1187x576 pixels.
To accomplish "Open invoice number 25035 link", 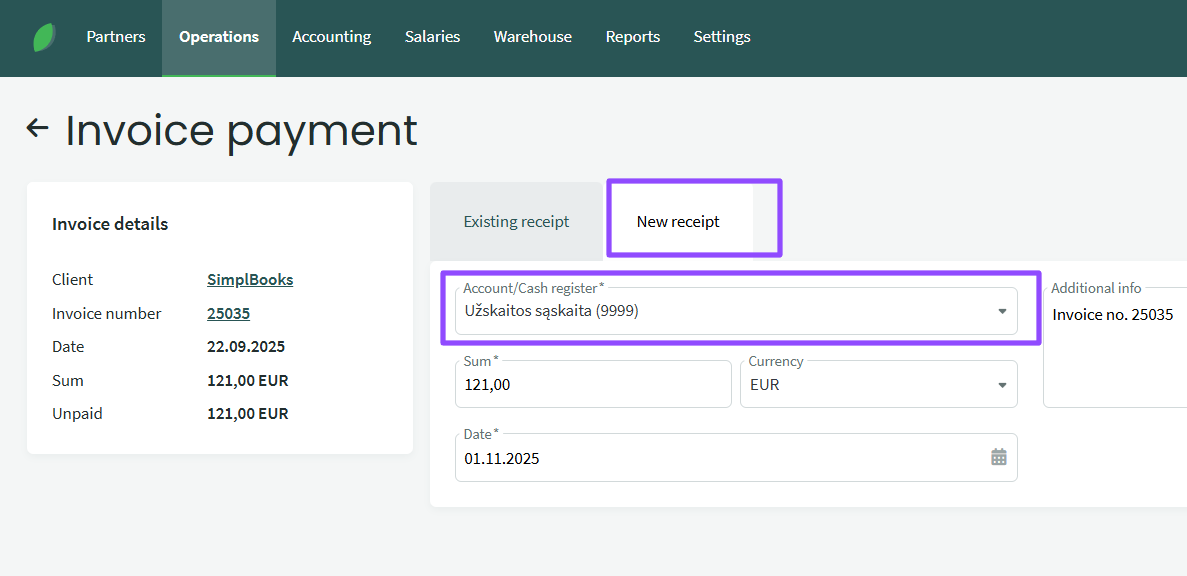I will pos(228,314).
